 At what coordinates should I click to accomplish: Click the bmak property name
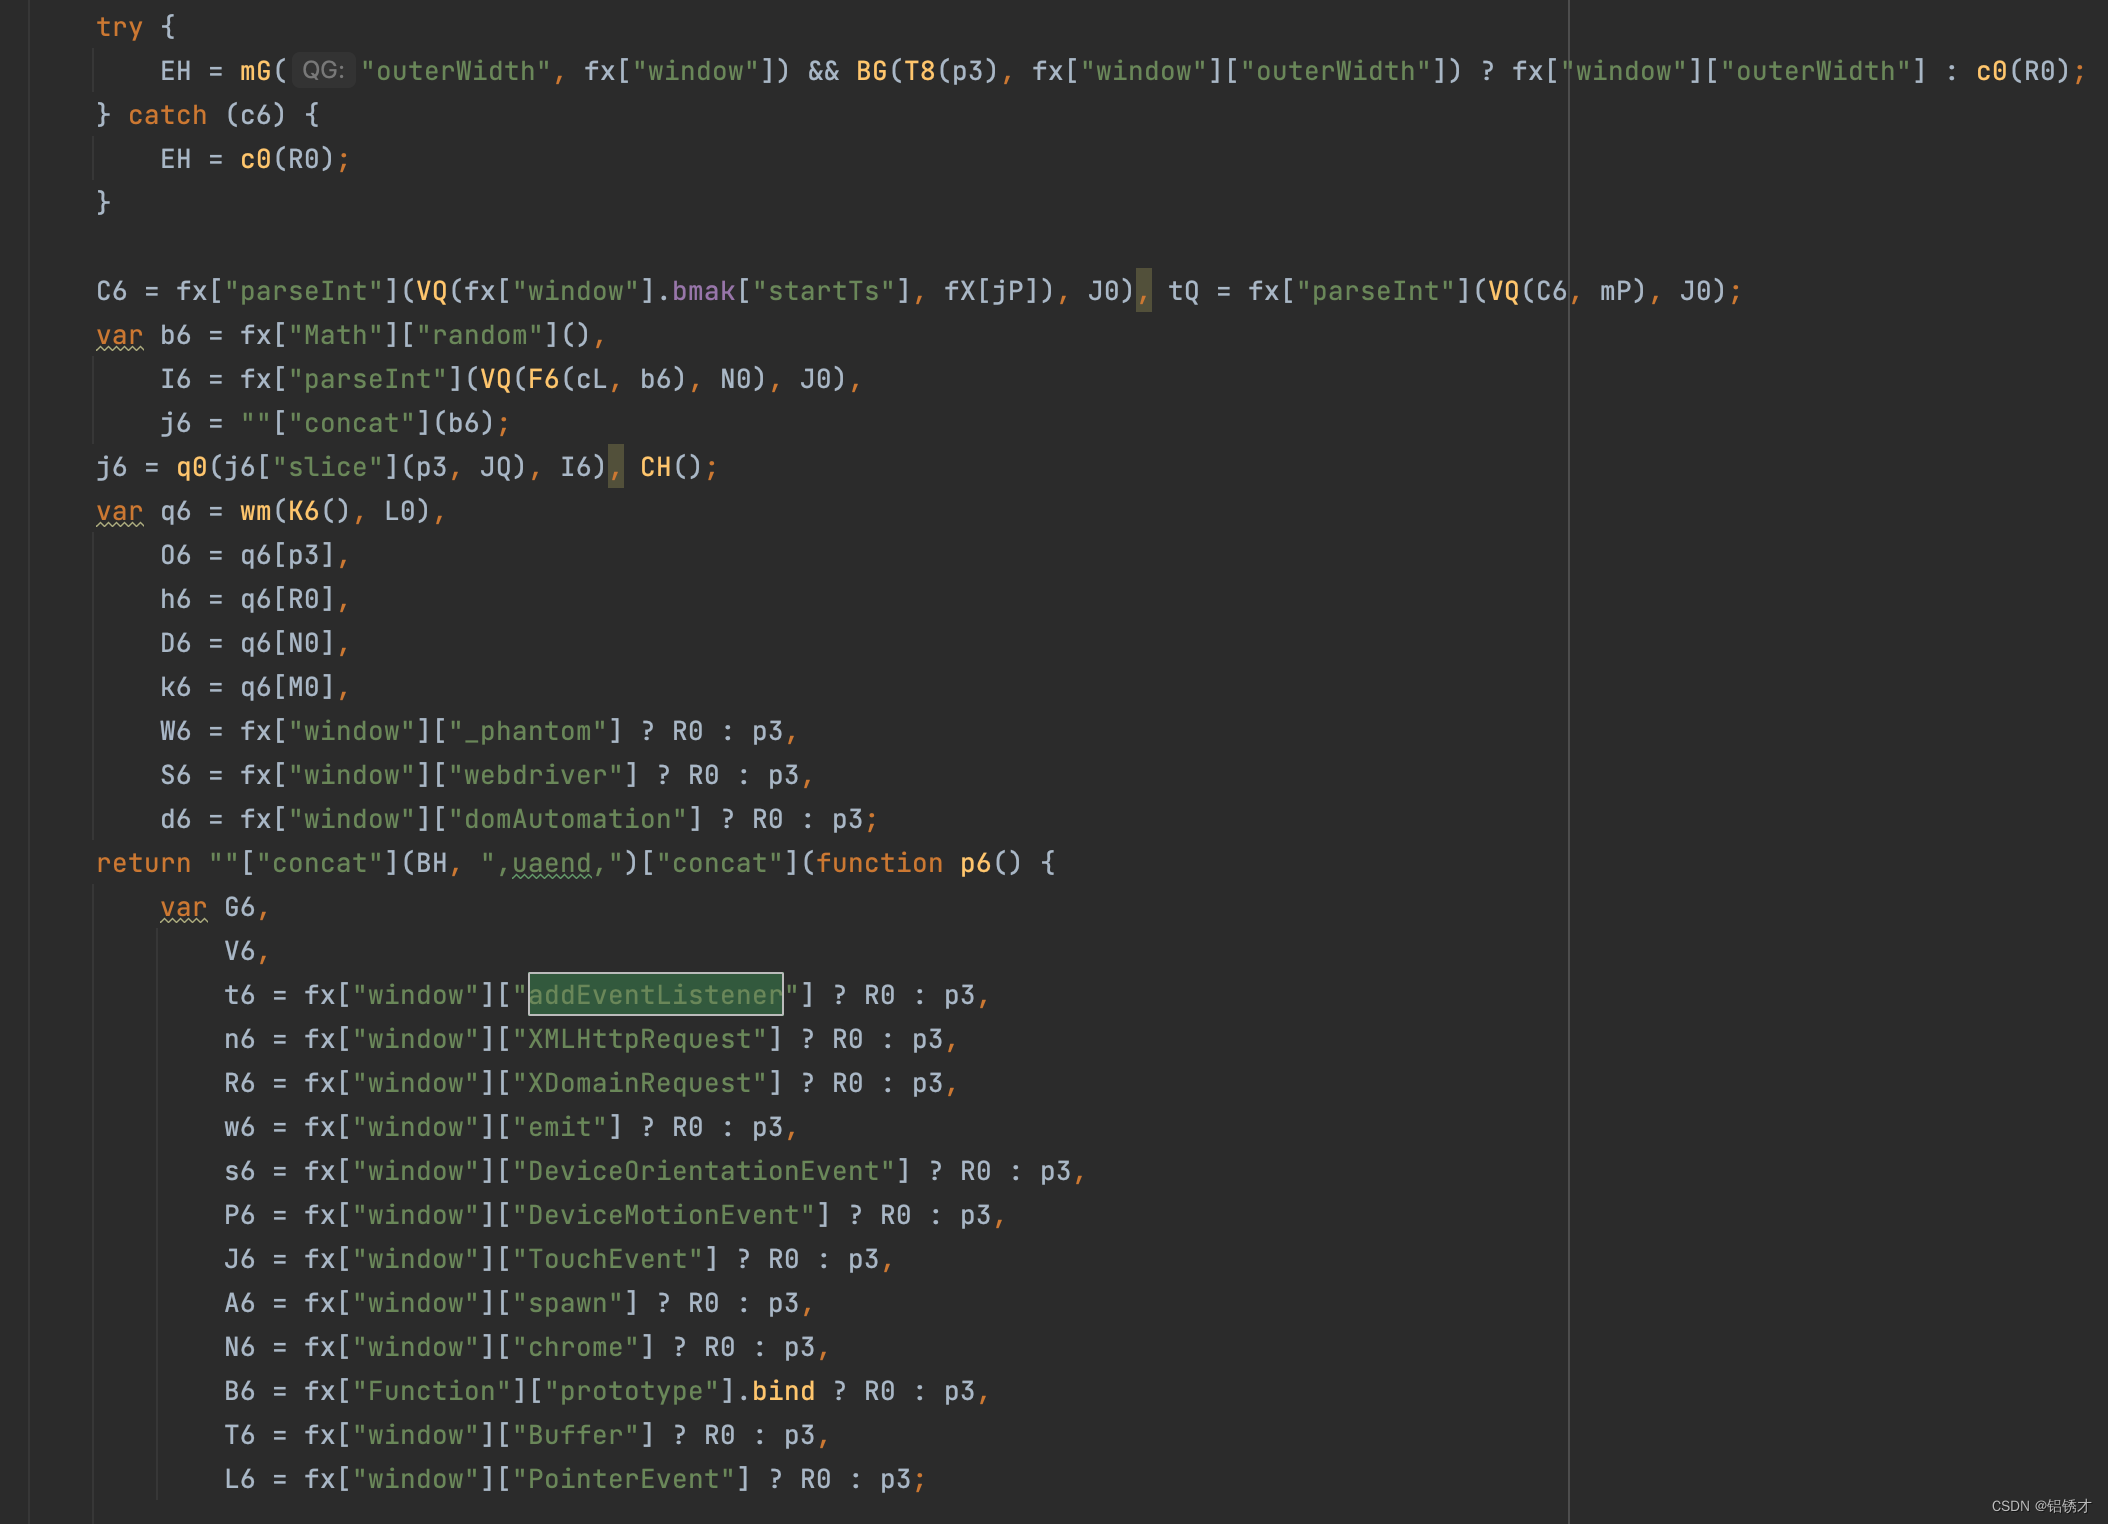tap(703, 291)
